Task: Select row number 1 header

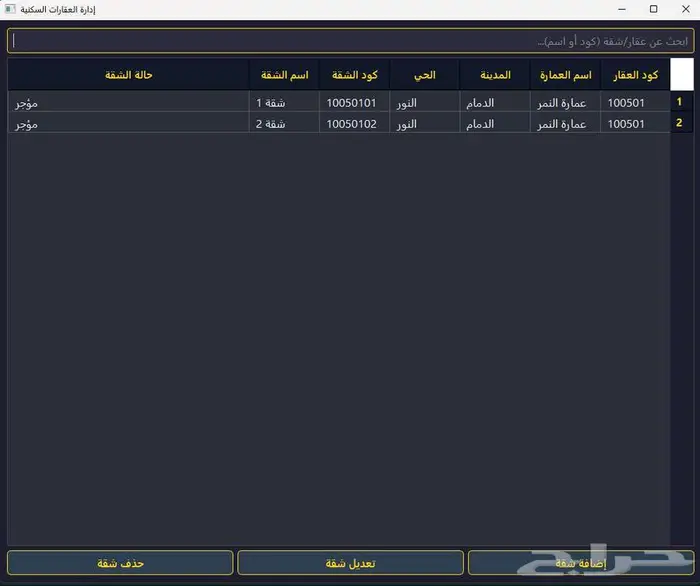Action: pos(680,102)
